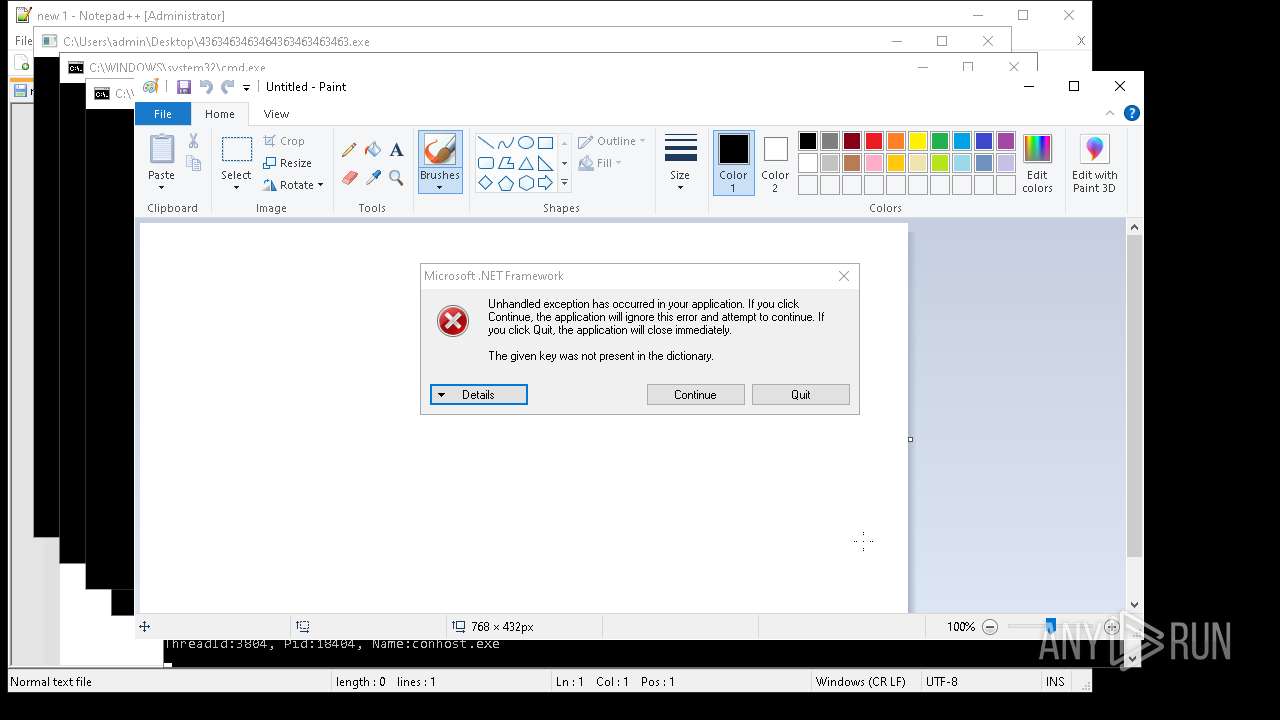Select the Line shape
Image resolution: width=1280 pixels, height=720 pixels.
485,143
